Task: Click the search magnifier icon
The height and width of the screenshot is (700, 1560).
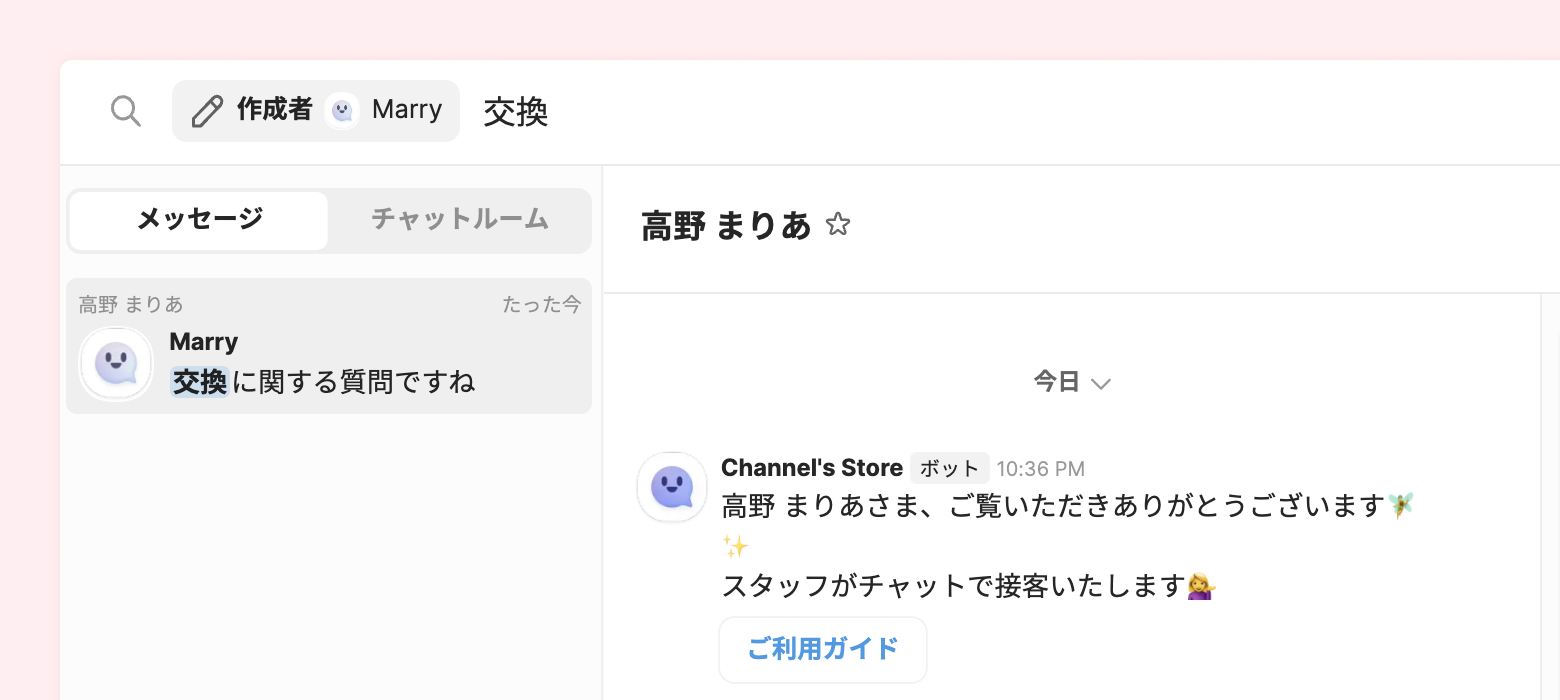Action: tap(125, 111)
